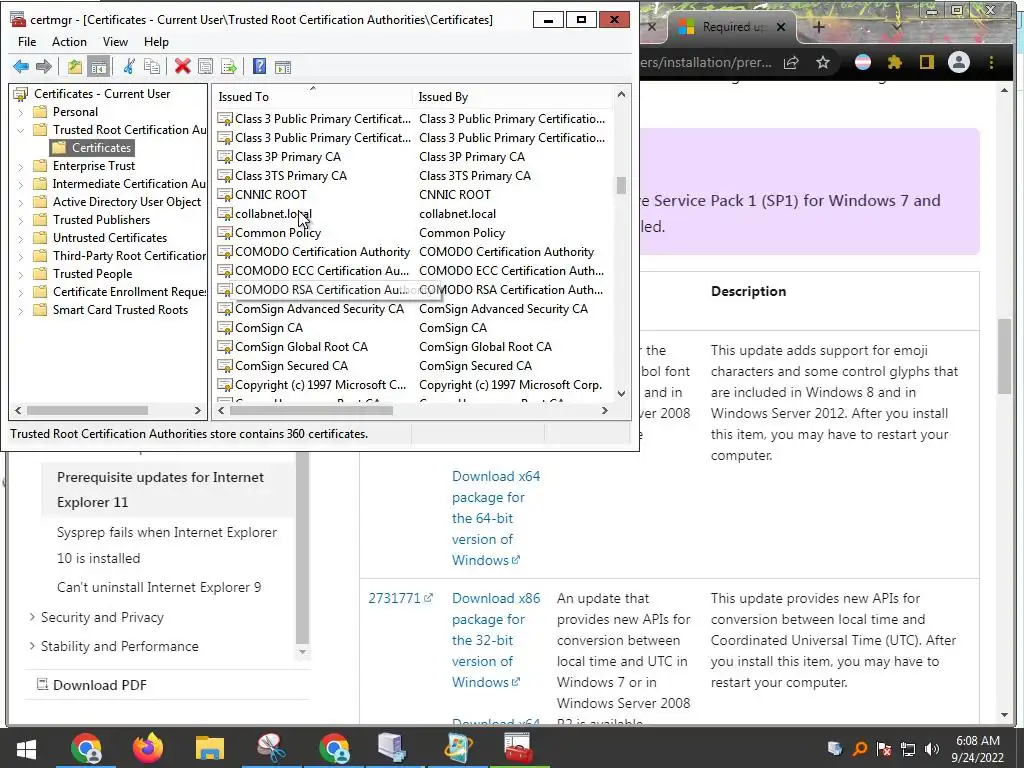This screenshot has height=768, width=1024.
Task: Click certificate list scroll down arrow
Action: pos(621,394)
